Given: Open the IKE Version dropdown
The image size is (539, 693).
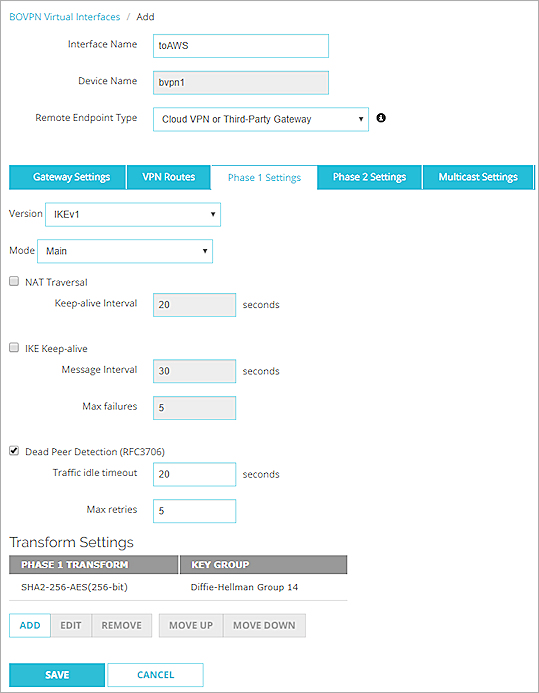Looking at the screenshot, I should click(133, 214).
